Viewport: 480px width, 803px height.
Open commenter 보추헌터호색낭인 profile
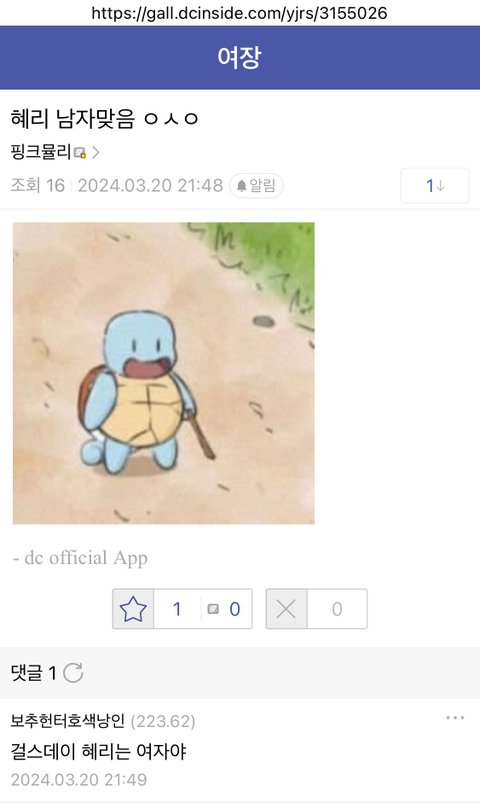click(68, 721)
